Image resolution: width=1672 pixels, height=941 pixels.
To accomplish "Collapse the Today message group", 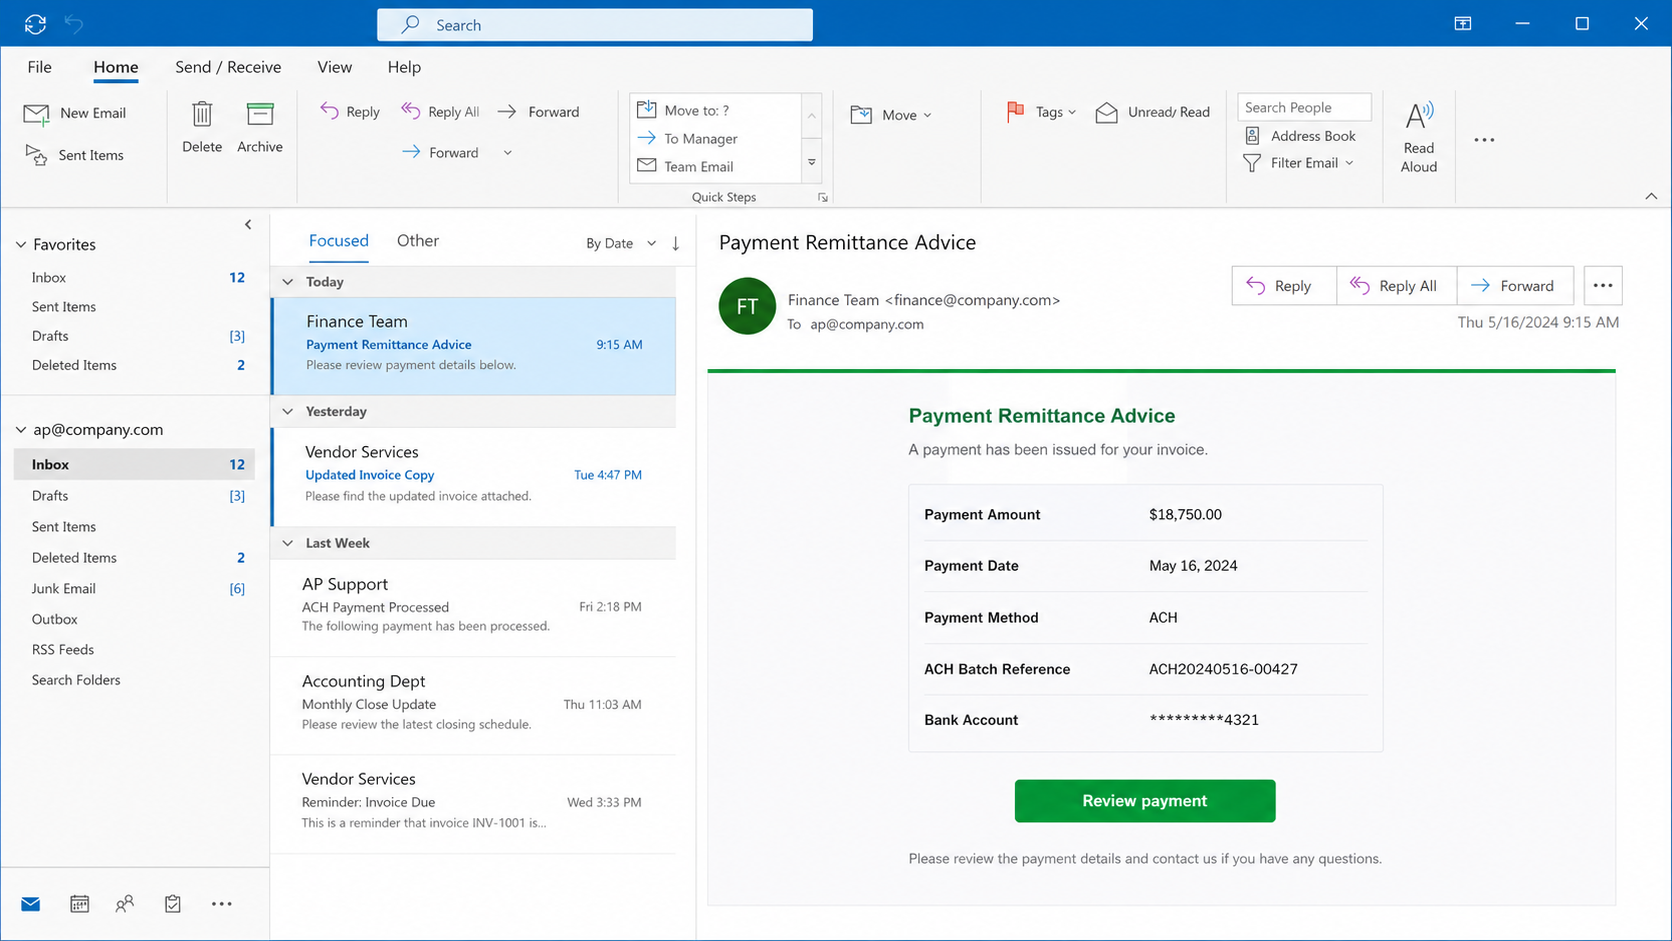I will tap(288, 282).
